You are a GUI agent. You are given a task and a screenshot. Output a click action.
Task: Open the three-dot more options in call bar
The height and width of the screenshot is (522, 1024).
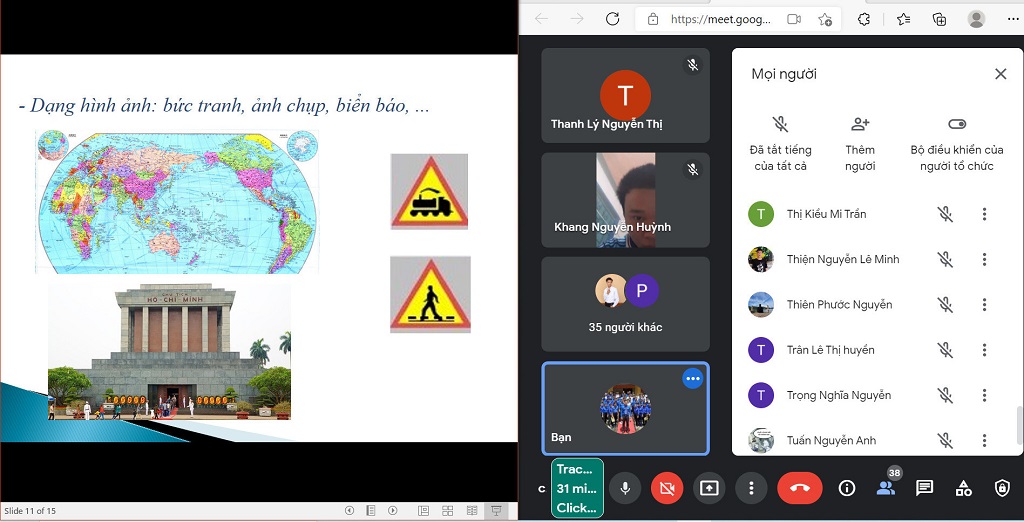(751, 488)
